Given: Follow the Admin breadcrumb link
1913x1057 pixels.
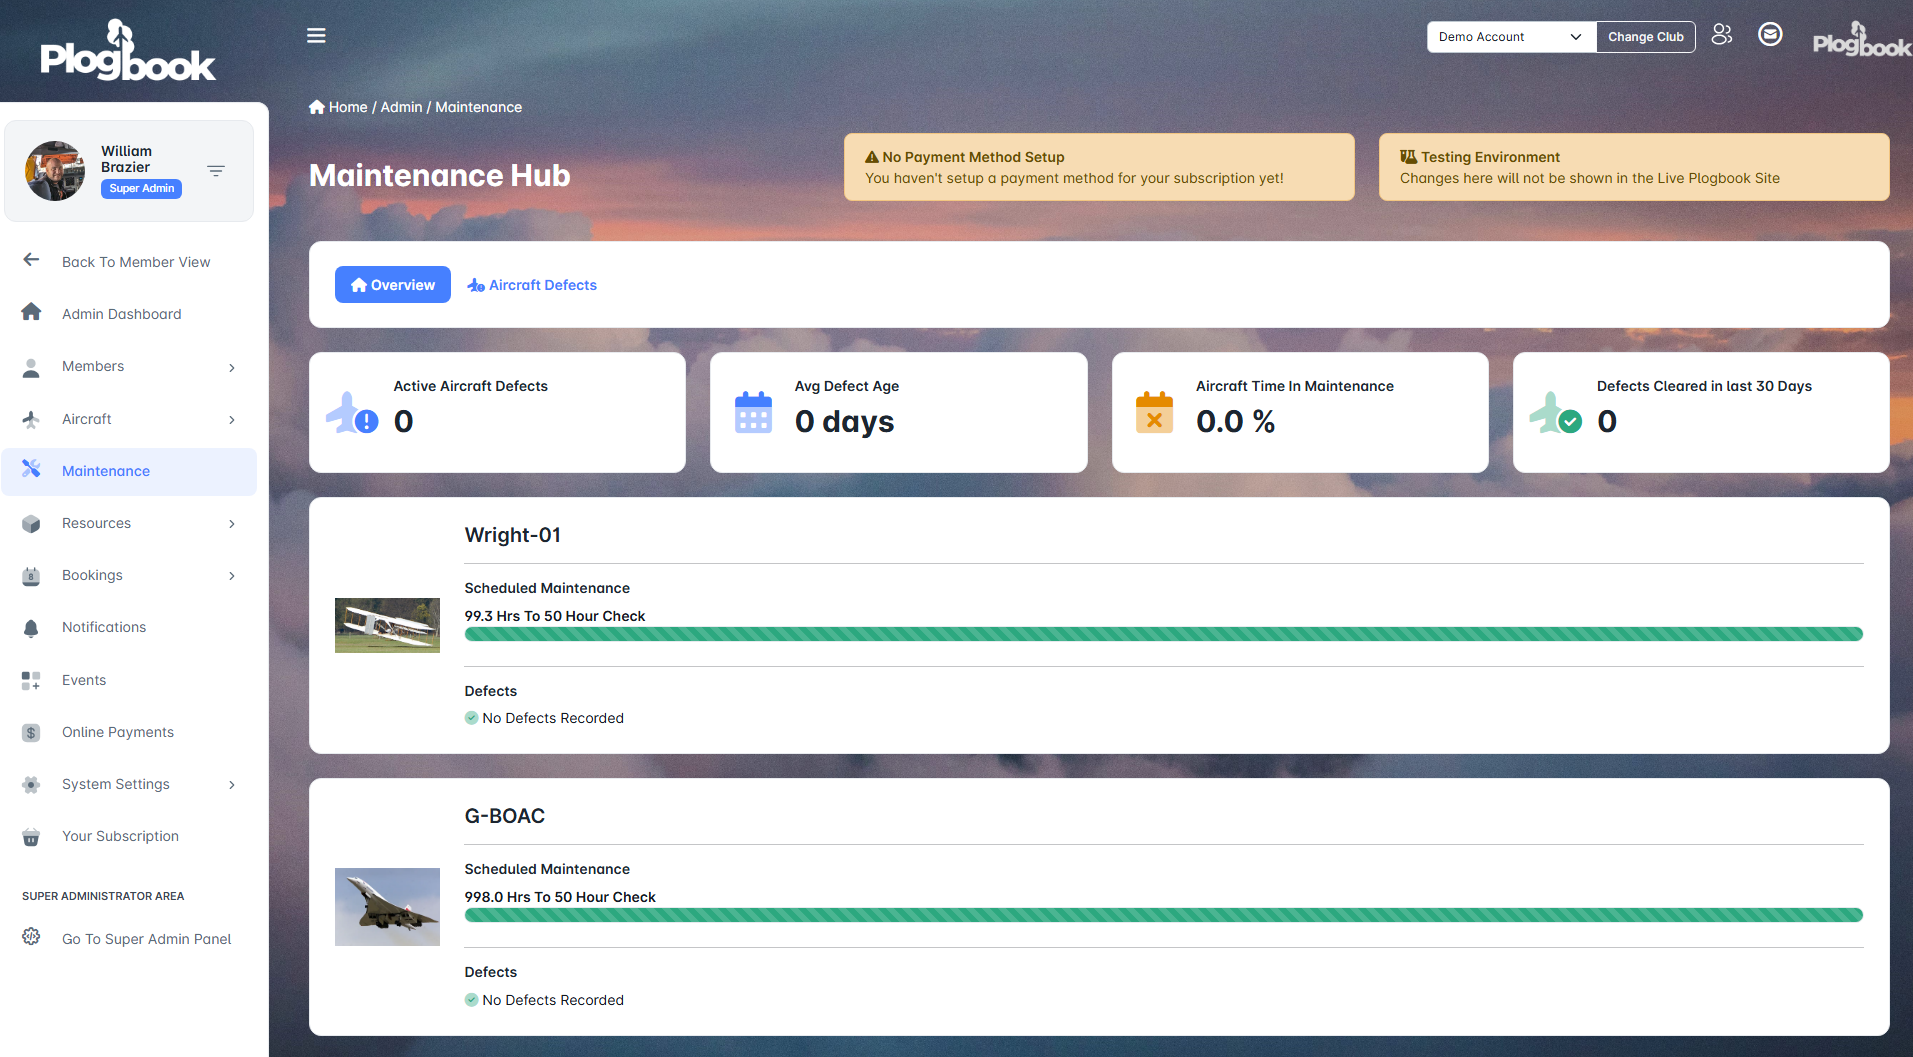Looking at the screenshot, I should tap(401, 107).
